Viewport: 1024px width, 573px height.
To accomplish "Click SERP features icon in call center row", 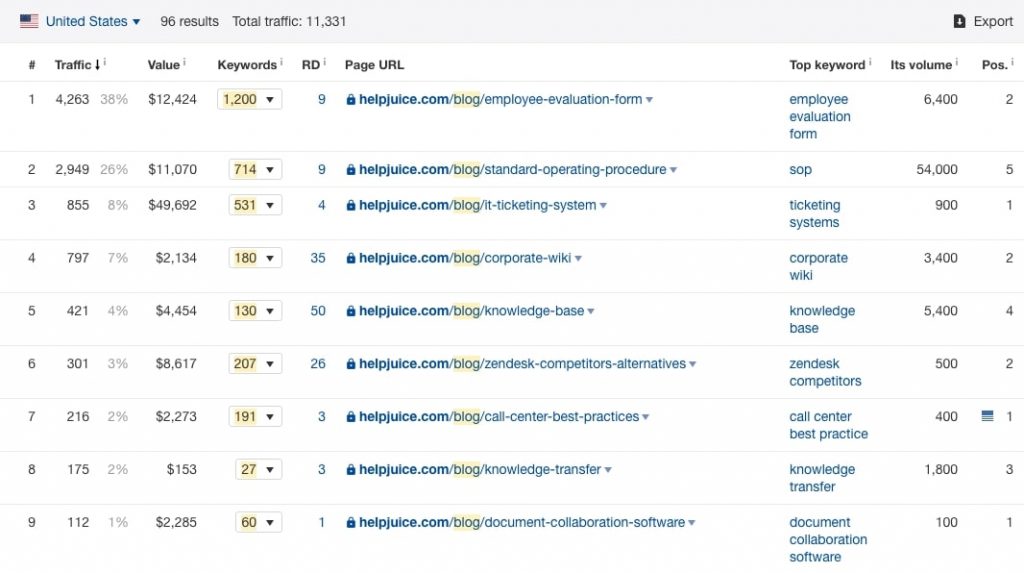I will point(987,416).
